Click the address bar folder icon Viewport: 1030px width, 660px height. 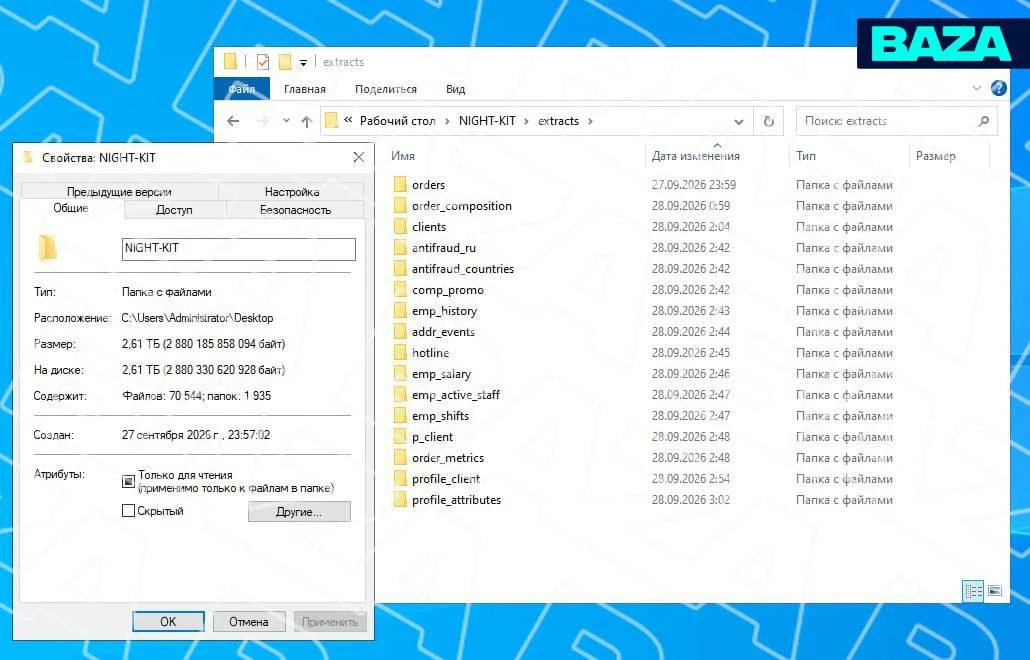pyautogui.click(x=331, y=121)
